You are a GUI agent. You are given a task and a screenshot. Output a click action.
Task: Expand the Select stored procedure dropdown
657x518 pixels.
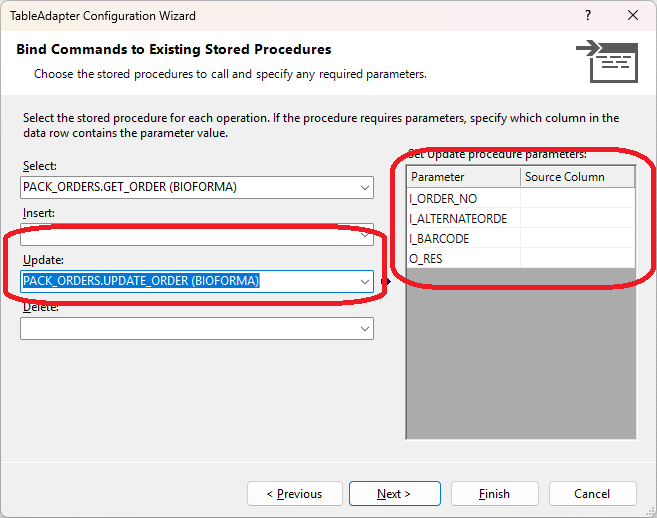(365, 187)
